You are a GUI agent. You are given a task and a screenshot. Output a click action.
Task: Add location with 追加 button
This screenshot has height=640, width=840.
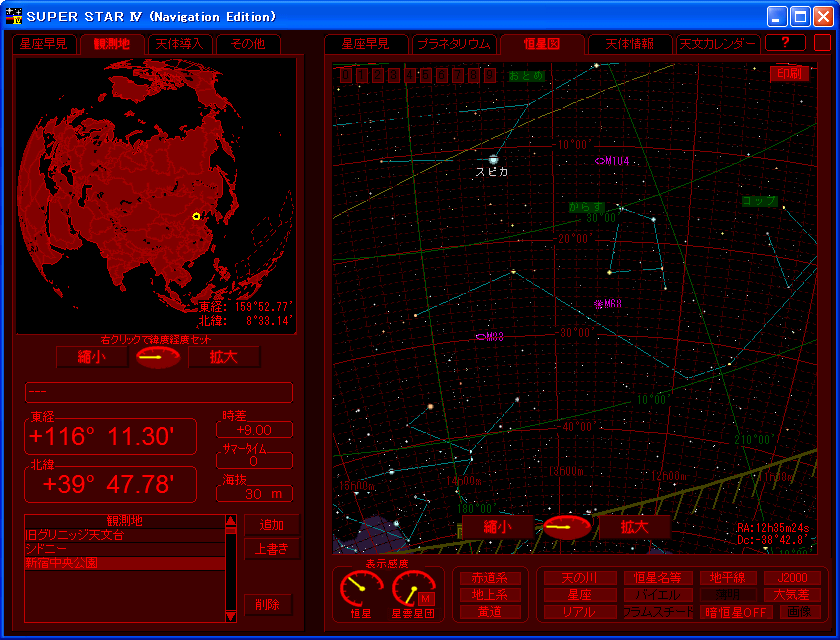click(272, 525)
